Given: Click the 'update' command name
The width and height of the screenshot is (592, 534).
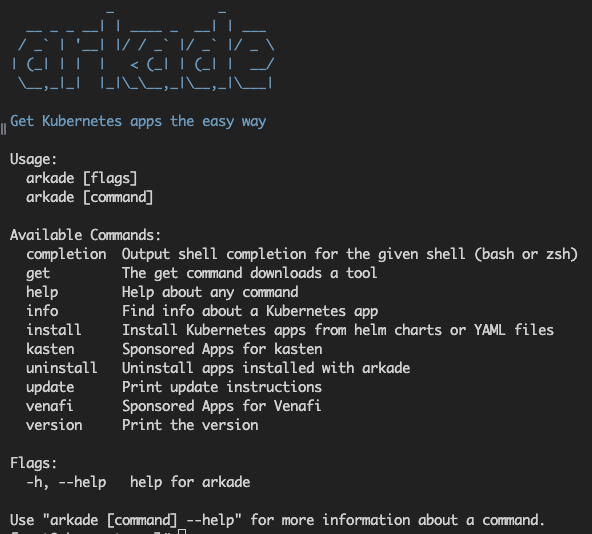Looking at the screenshot, I should click(50, 387).
